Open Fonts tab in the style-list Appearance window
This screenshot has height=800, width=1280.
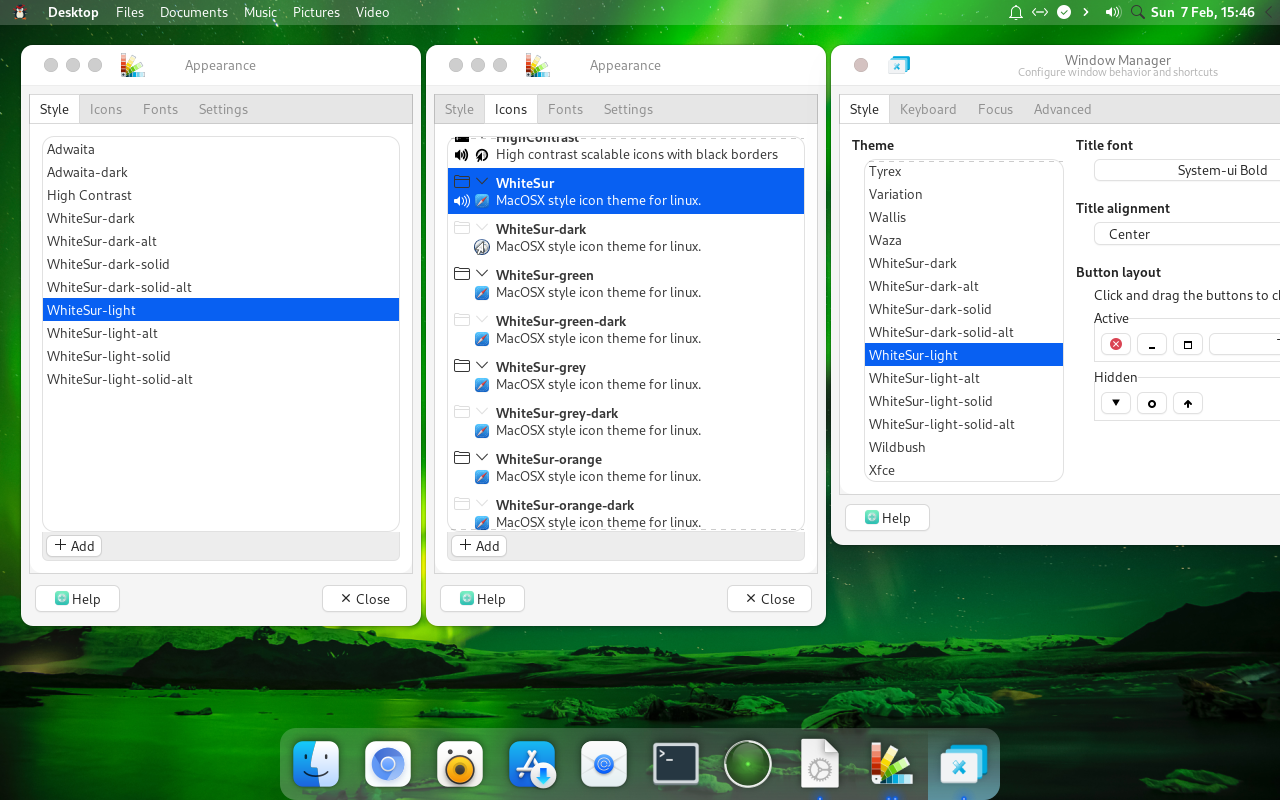click(160, 109)
